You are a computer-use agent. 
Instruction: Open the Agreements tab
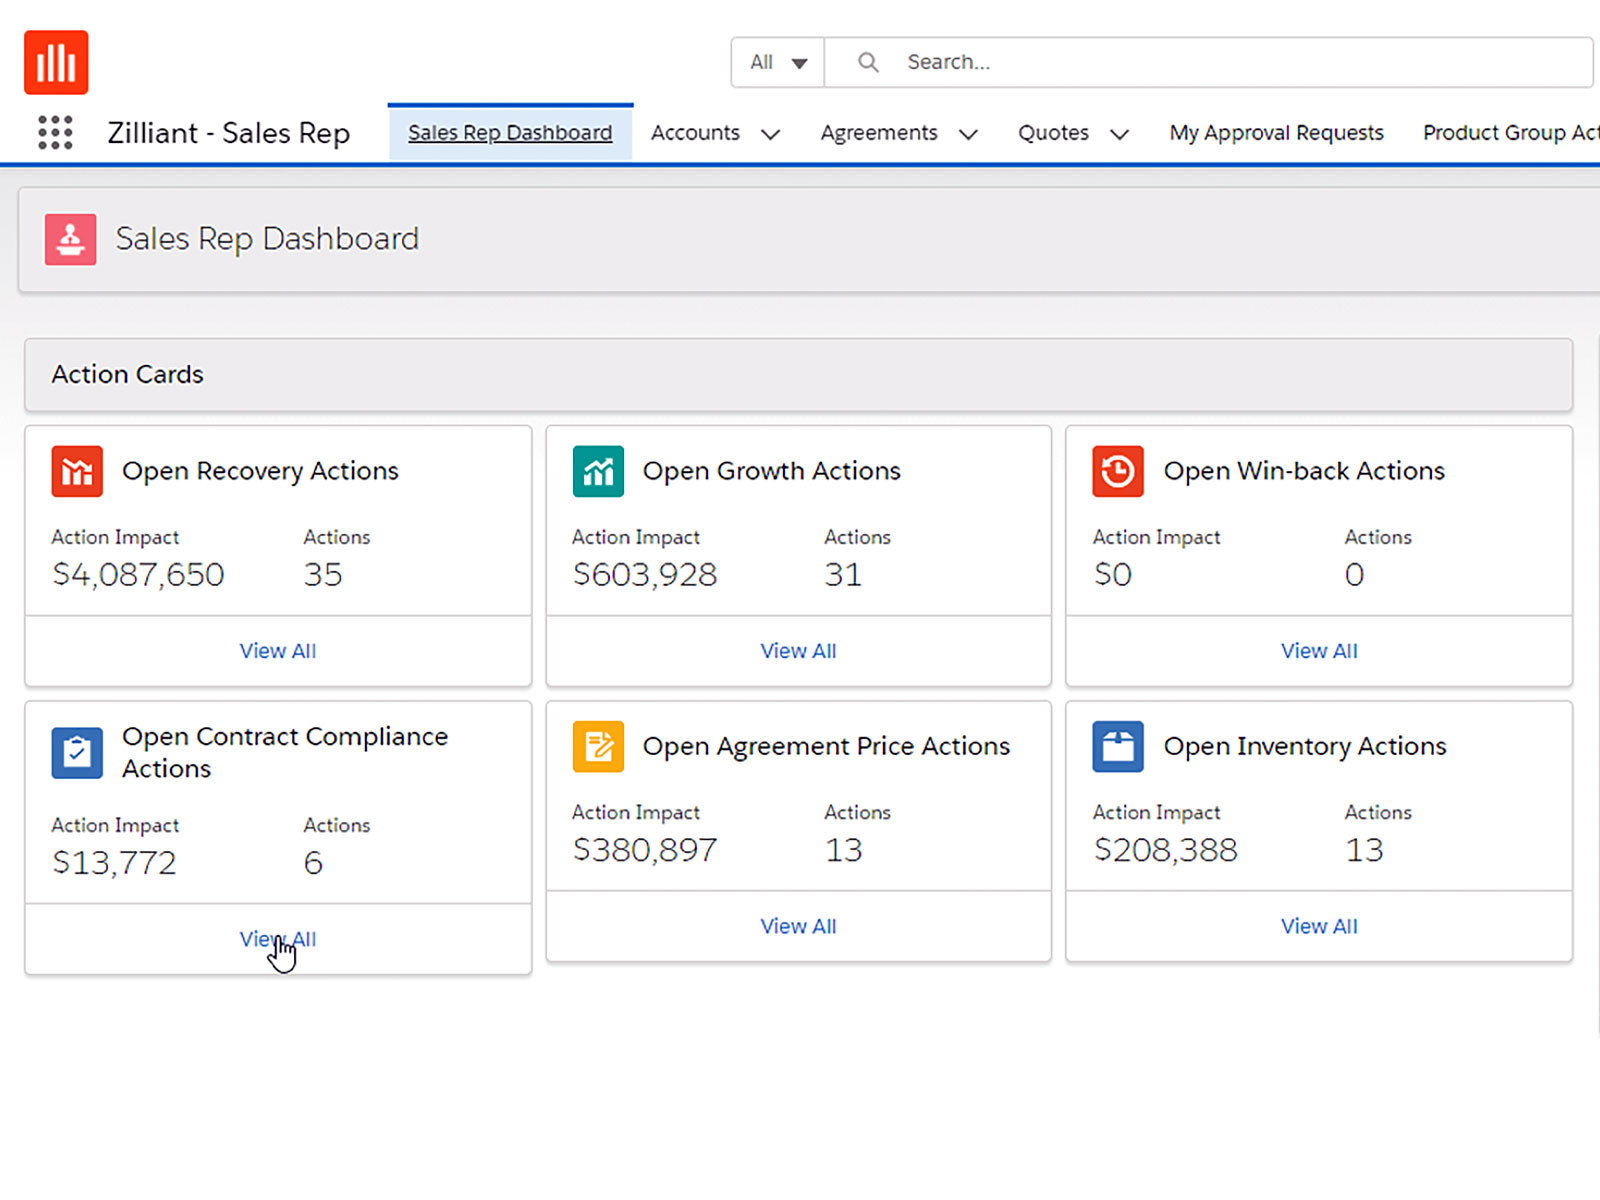click(x=879, y=133)
